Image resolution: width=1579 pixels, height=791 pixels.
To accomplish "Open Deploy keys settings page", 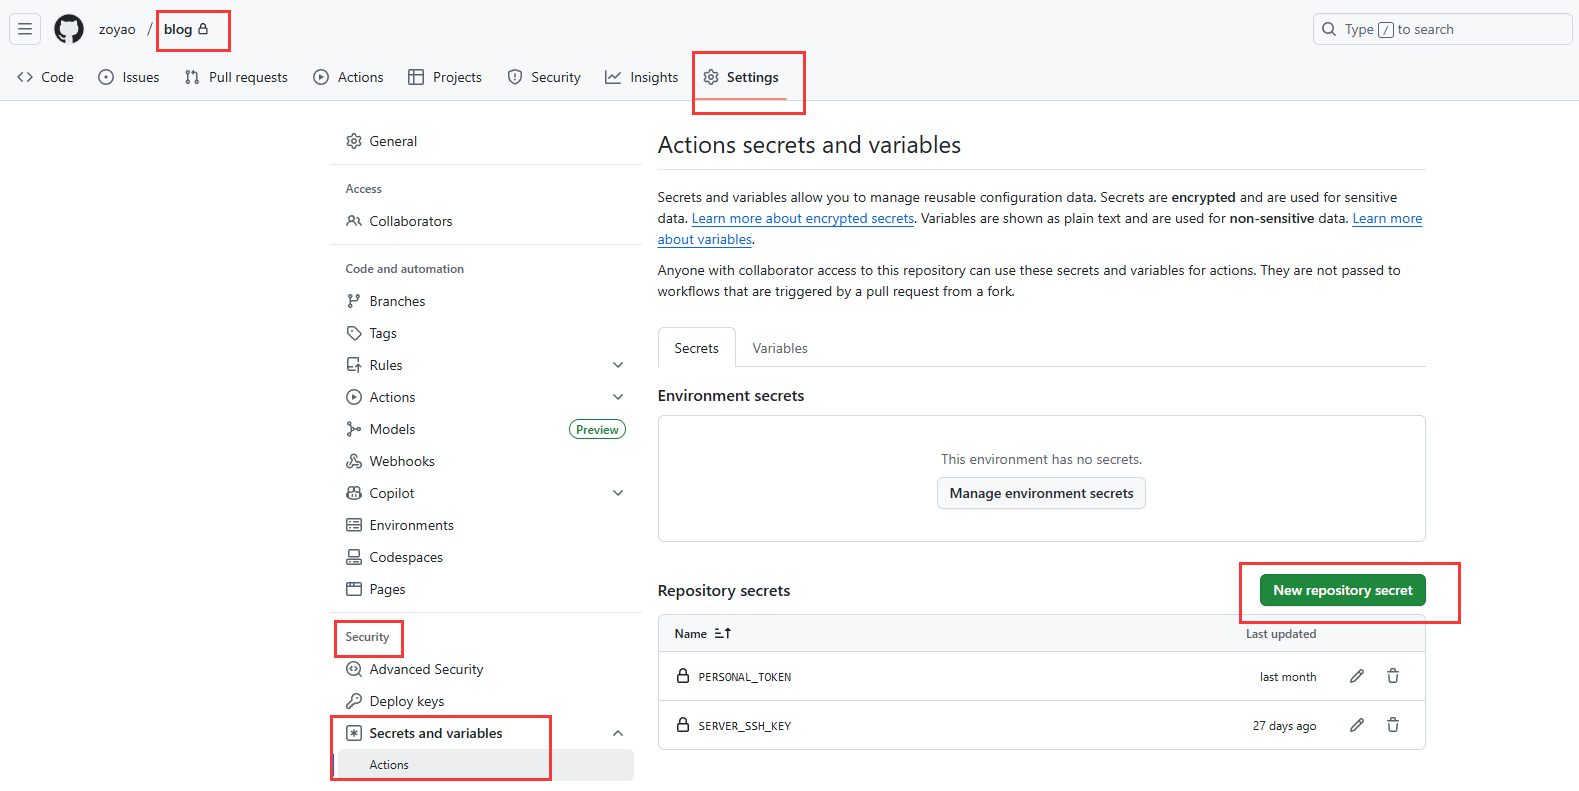I will pyautogui.click(x=406, y=701).
